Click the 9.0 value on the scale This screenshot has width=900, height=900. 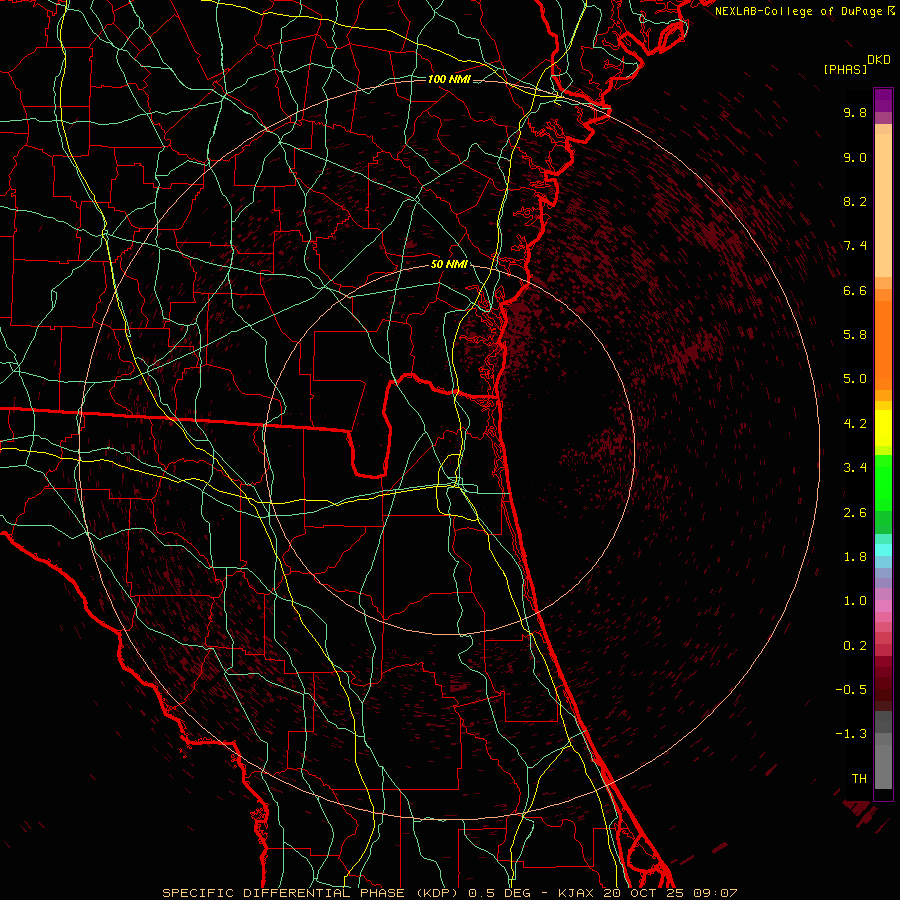(855, 157)
